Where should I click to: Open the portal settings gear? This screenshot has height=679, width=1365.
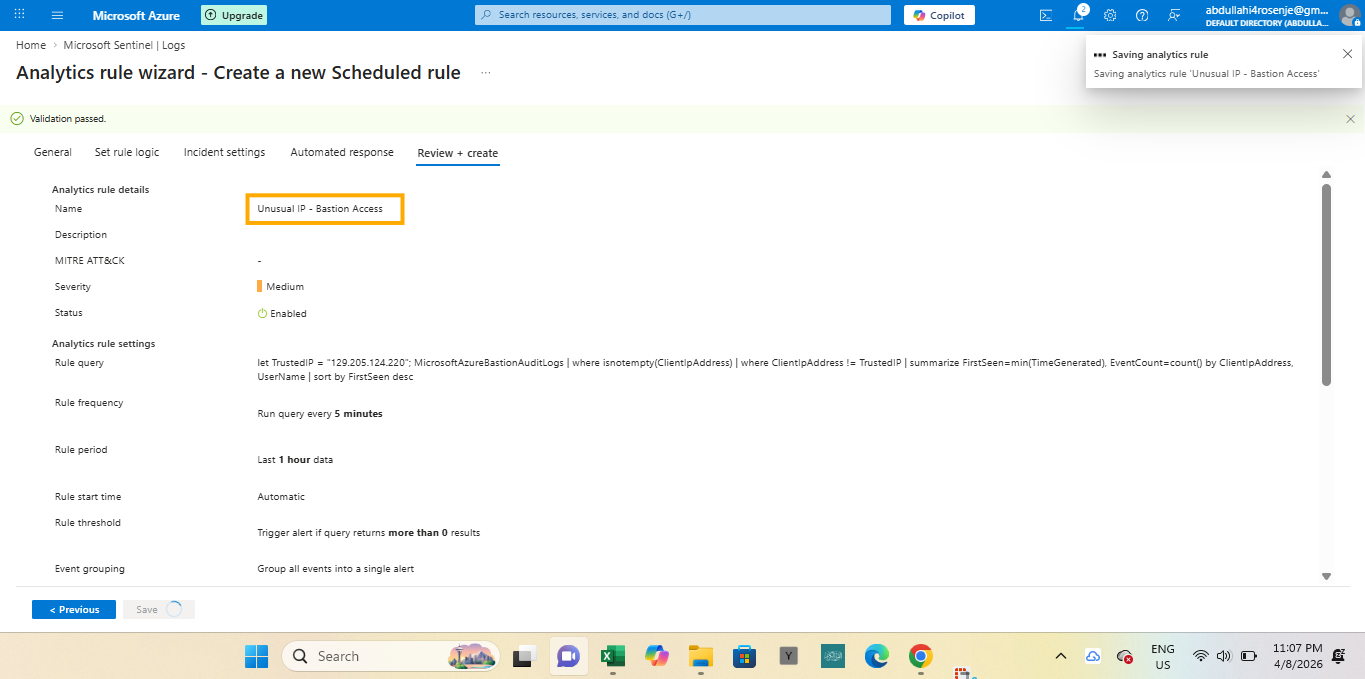point(1110,15)
